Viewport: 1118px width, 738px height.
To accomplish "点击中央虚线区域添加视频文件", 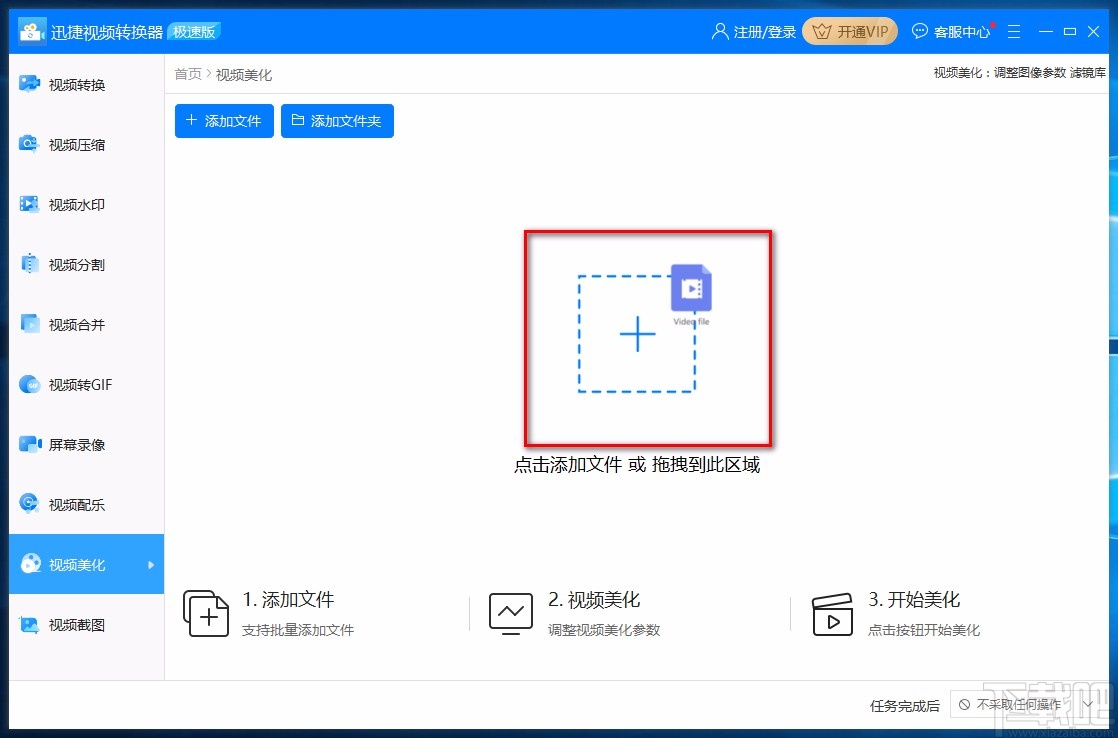I will click(x=637, y=335).
